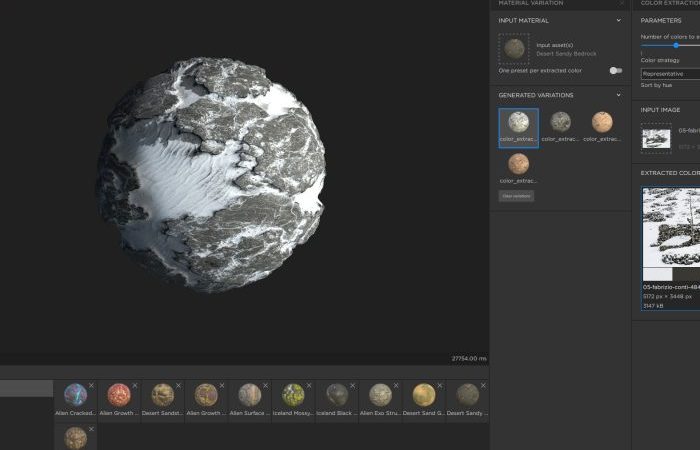The height and width of the screenshot is (450, 700).
Task: Adjust the Number of colors slider
Action: point(676,45)
